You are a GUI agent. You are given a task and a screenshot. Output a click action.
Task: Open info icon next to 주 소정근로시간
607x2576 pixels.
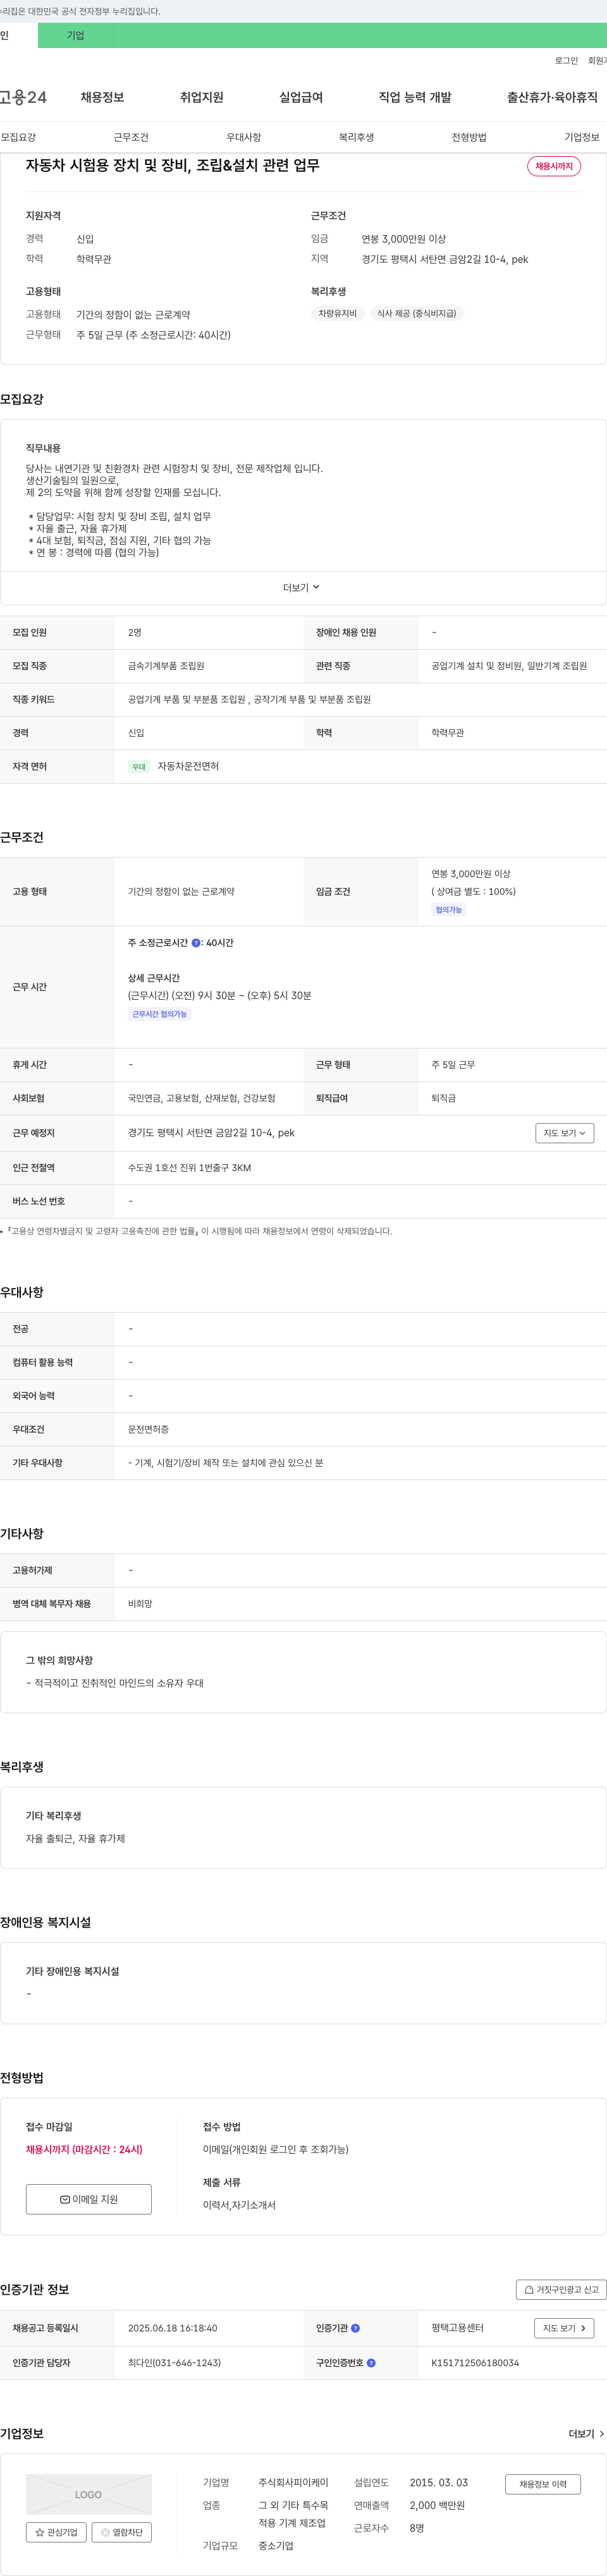pyautogui.click(x=196, y=943)
